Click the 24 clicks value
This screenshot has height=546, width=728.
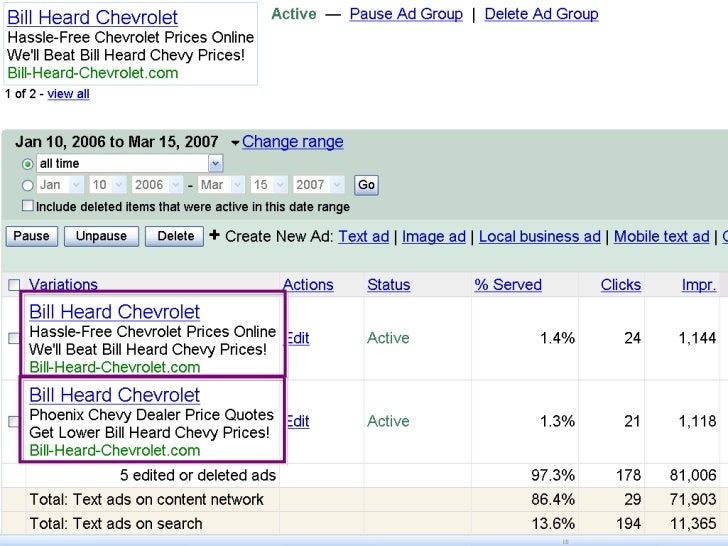[632, 338]
